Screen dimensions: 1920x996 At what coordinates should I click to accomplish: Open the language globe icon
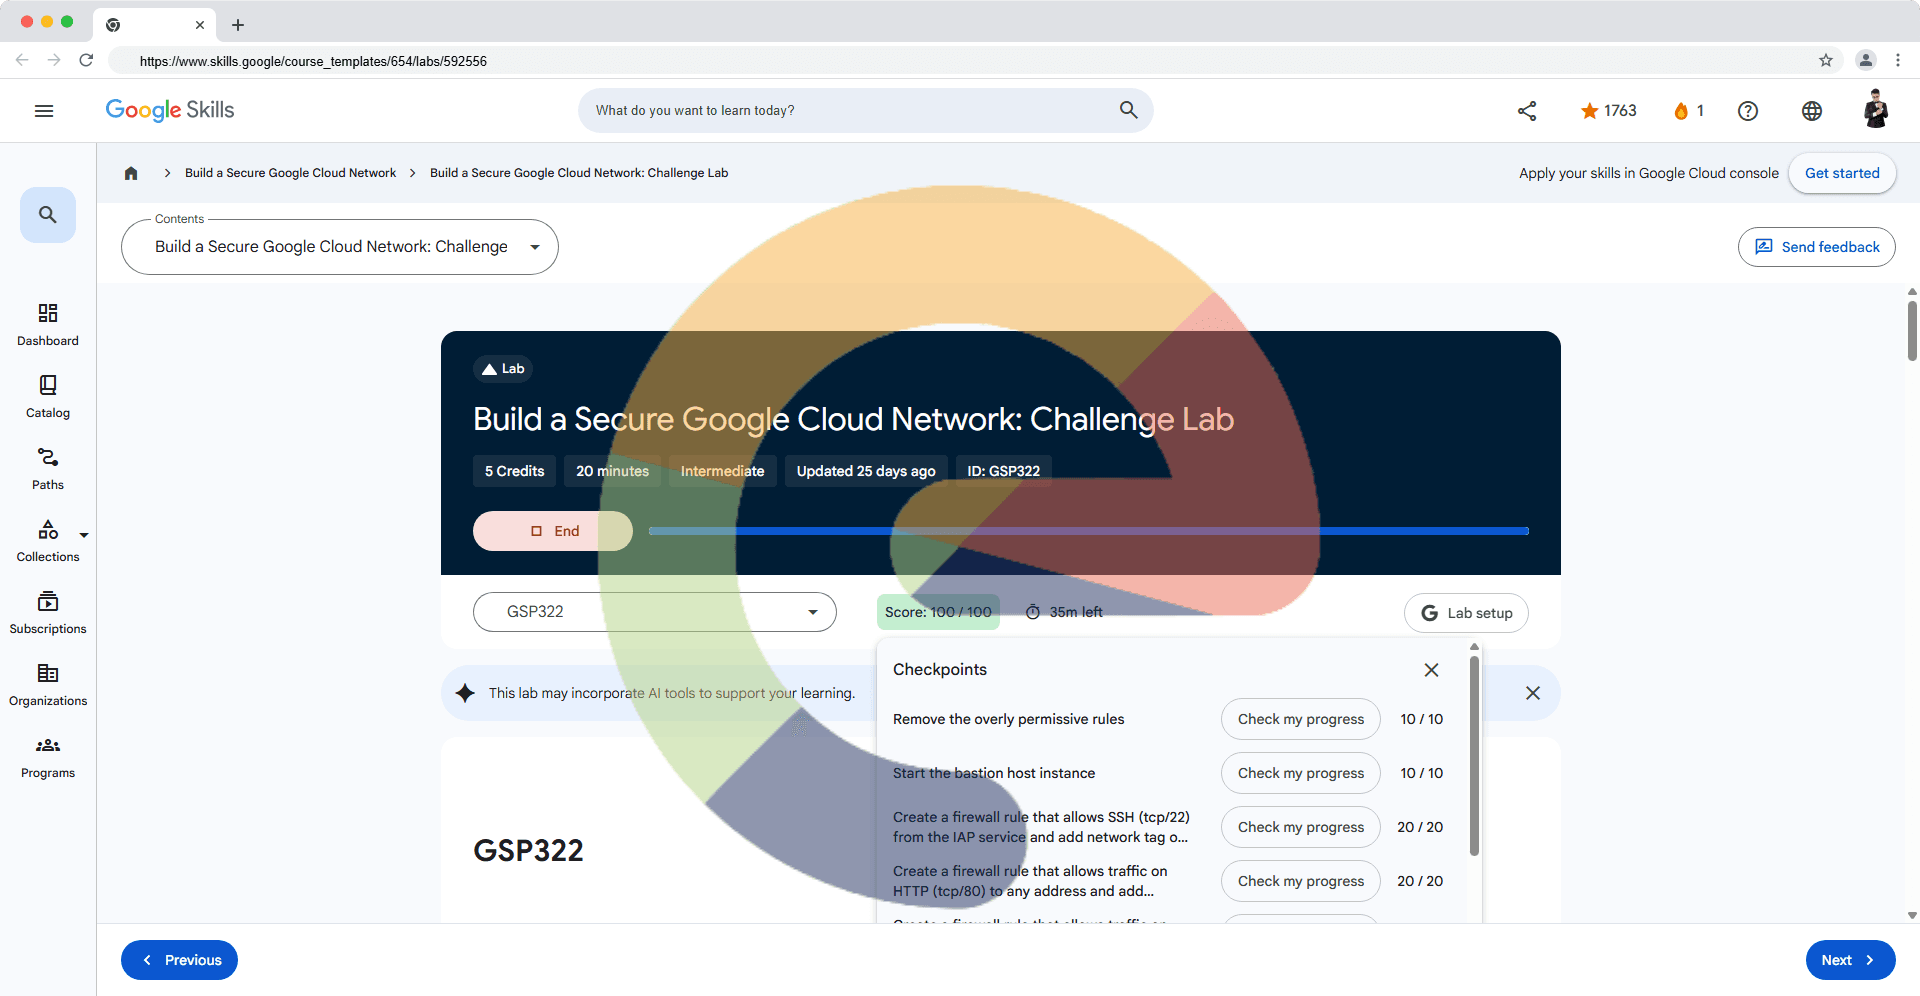pyautogui.click(x=1812, y=111)
